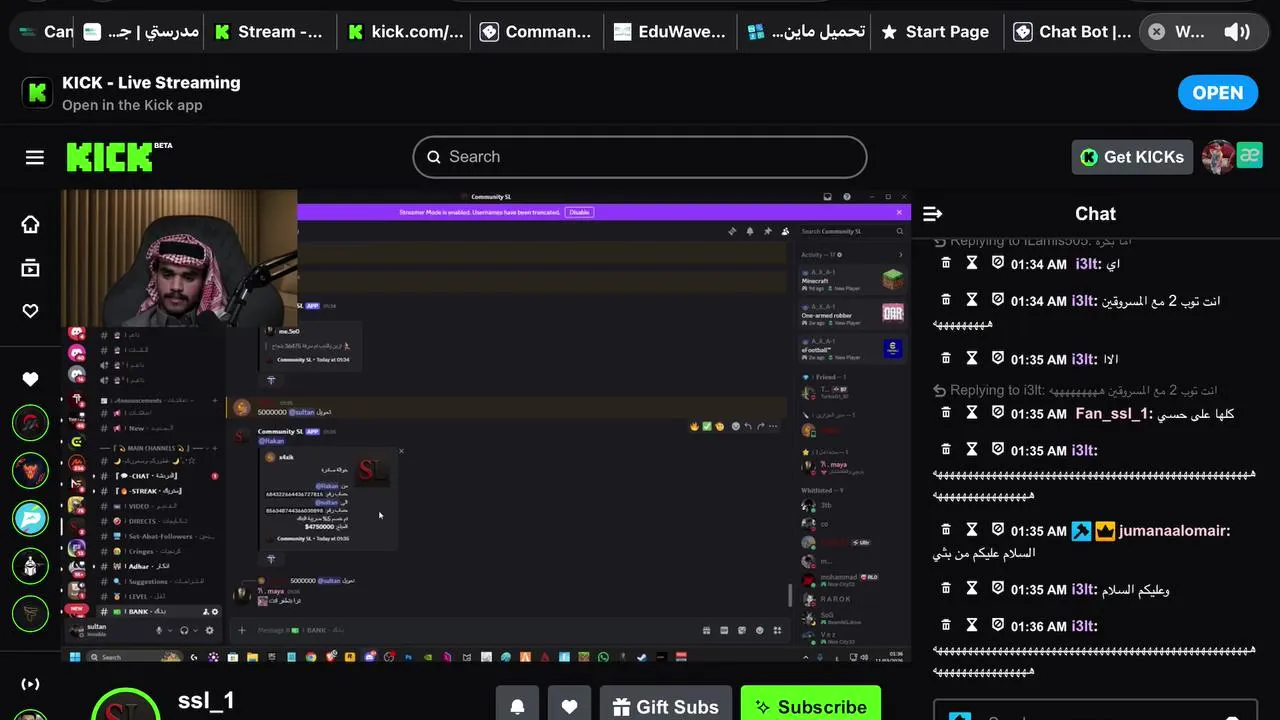
Task: Toggle notifications bell for ssl_1
Action: [517, 706]
